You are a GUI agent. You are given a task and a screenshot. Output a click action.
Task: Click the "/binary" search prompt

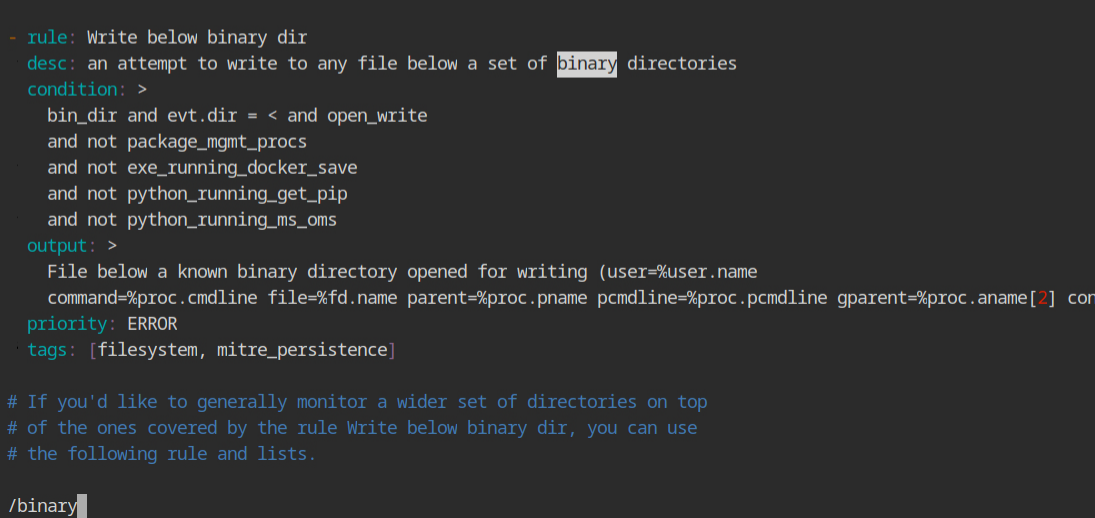coord(43,506)
